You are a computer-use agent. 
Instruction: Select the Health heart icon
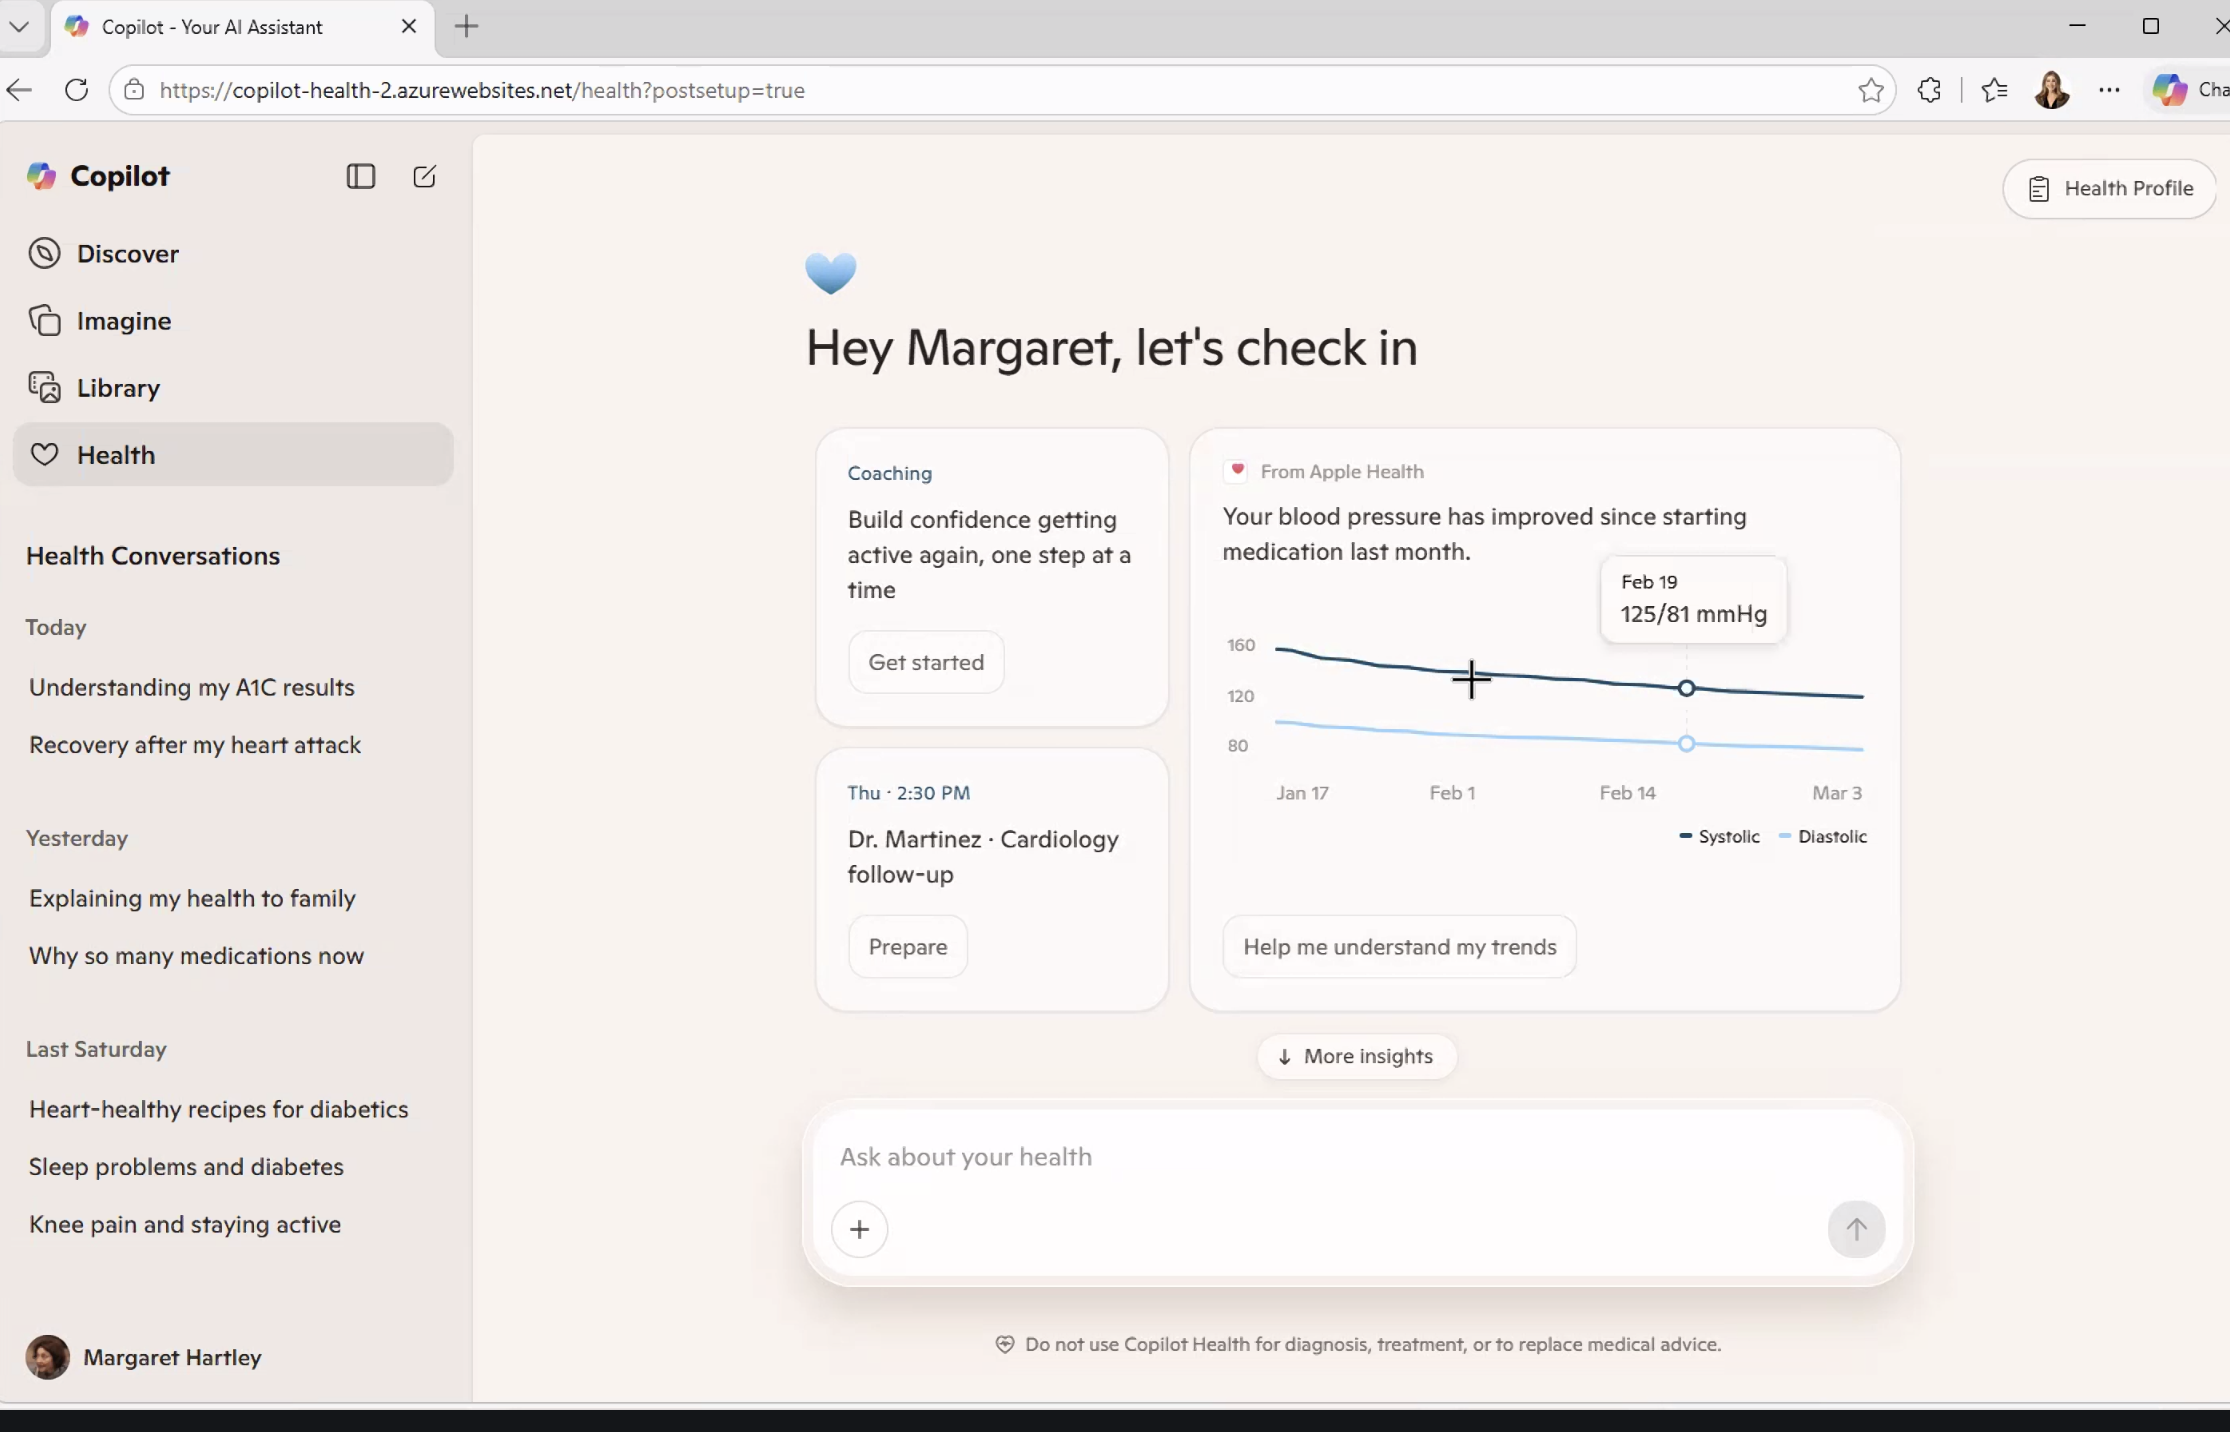pyautogui.click(x=44, y=454)
